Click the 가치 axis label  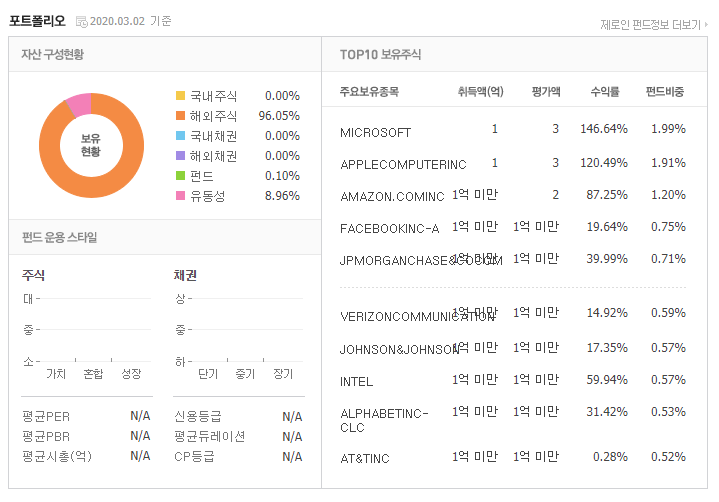tap(56, 374)
